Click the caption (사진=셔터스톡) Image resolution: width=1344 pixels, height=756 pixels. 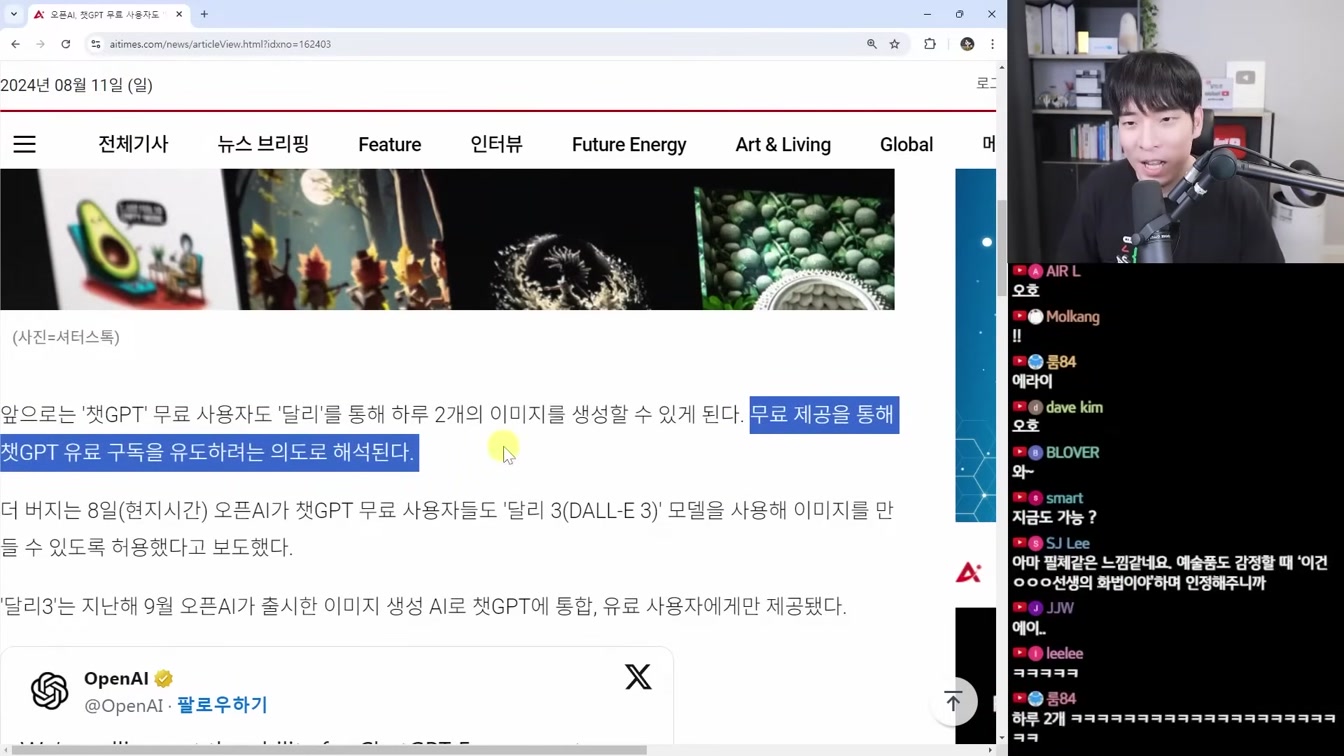pyautogui.click(x=66, y=337)
